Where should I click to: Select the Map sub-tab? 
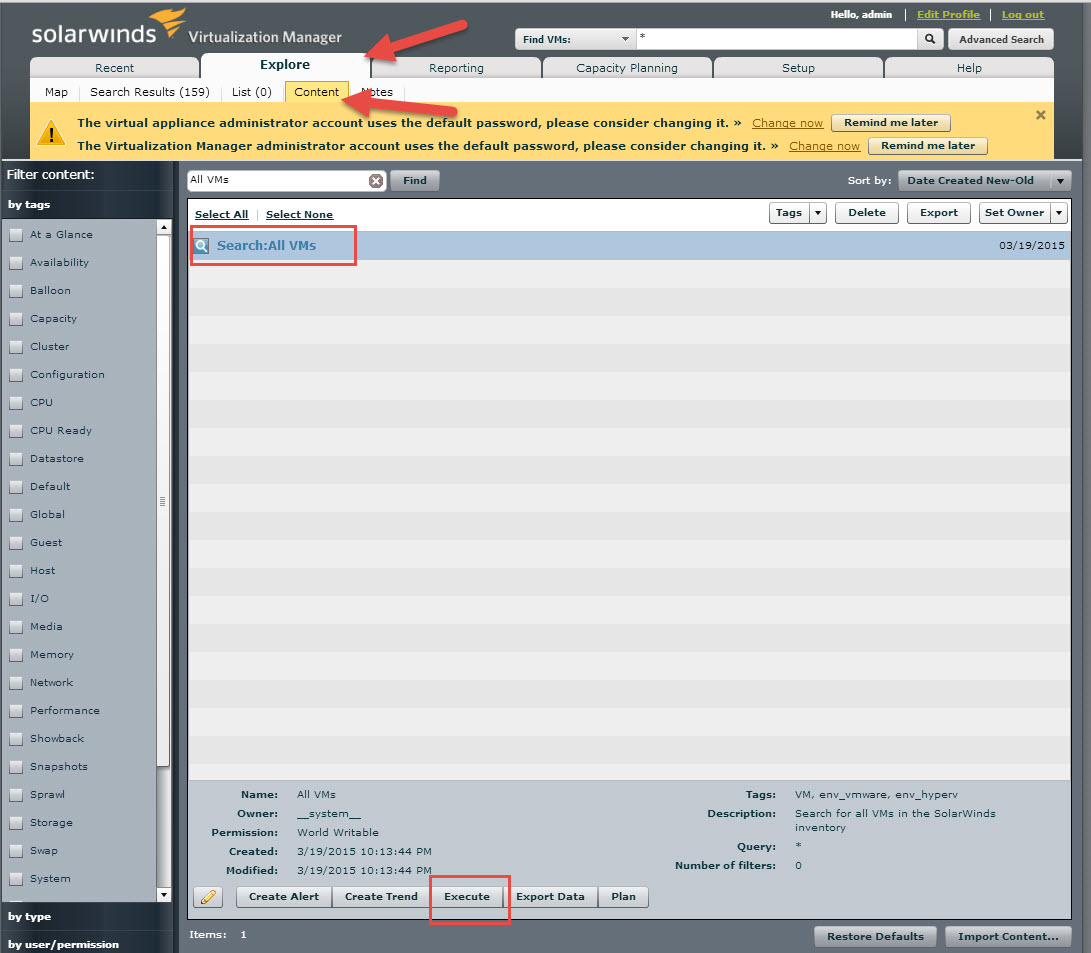(x=56, y=92)
